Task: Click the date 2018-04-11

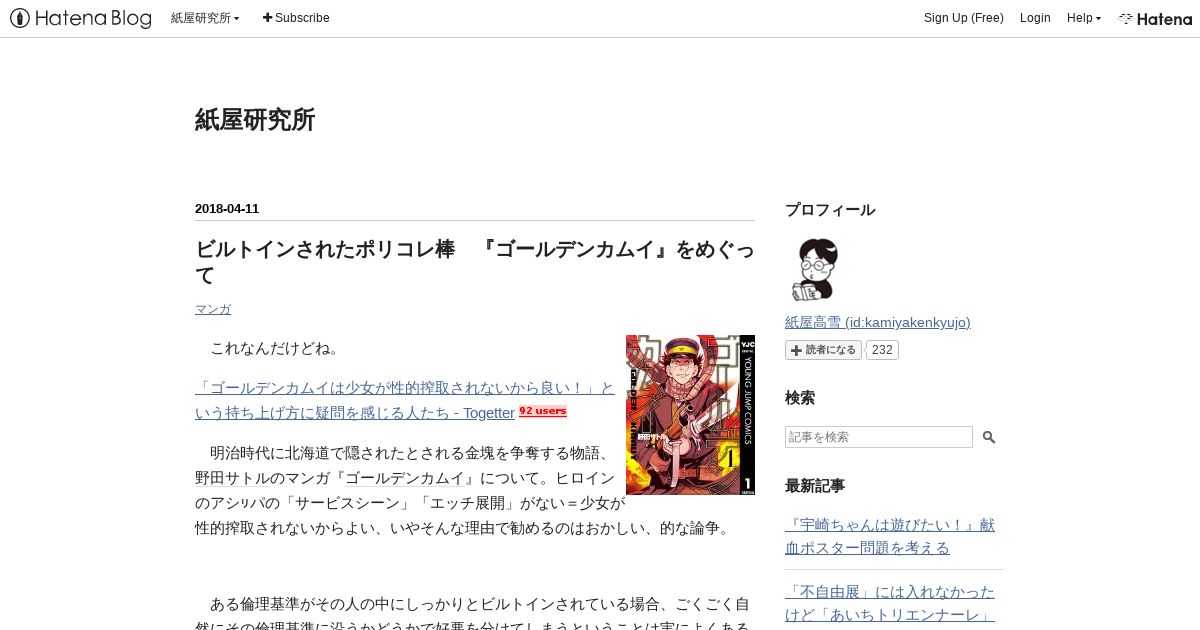Action: pyautogui.click(x=227, y=209)
